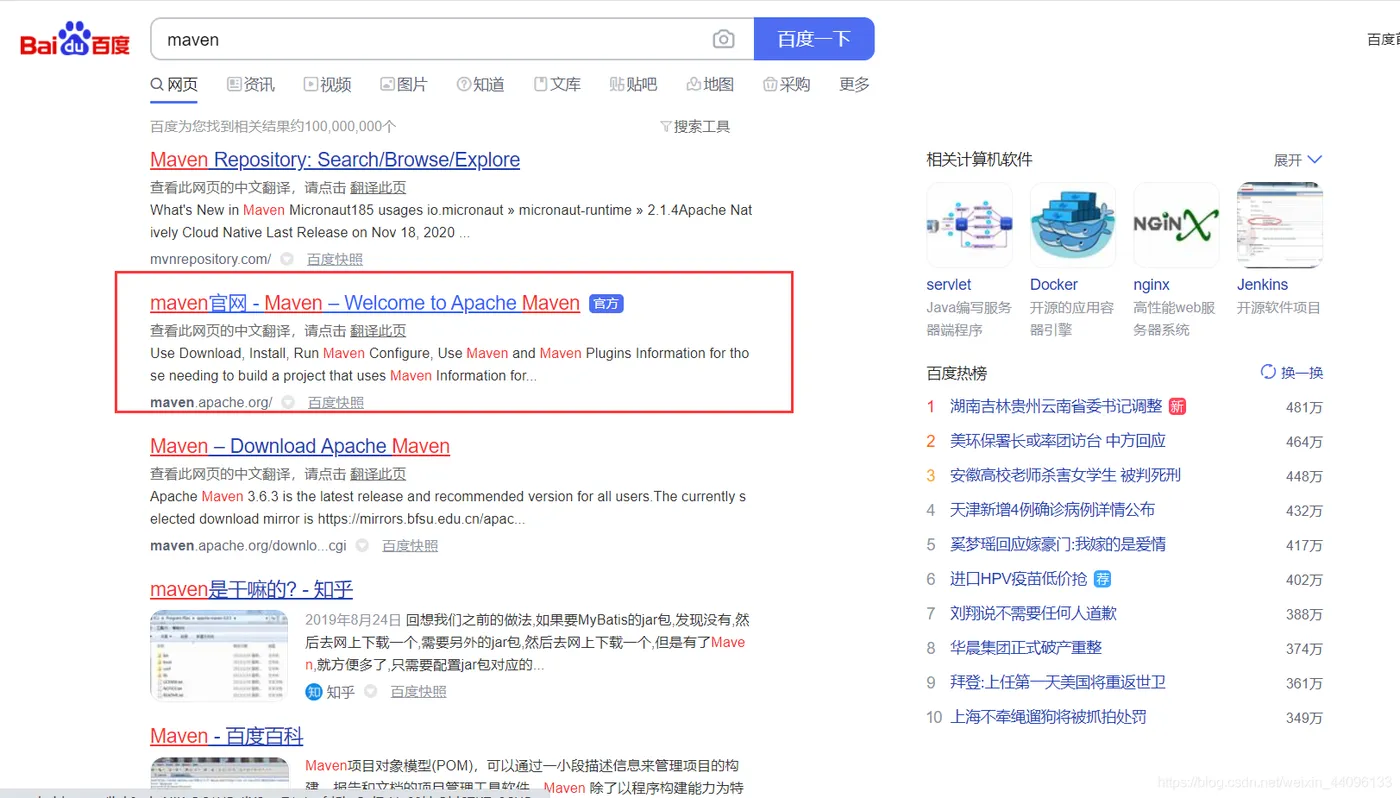Open hot topic 安徽高校老师杀害女学生 被判死刑
1400x798 pixels.
point(1065,475)
